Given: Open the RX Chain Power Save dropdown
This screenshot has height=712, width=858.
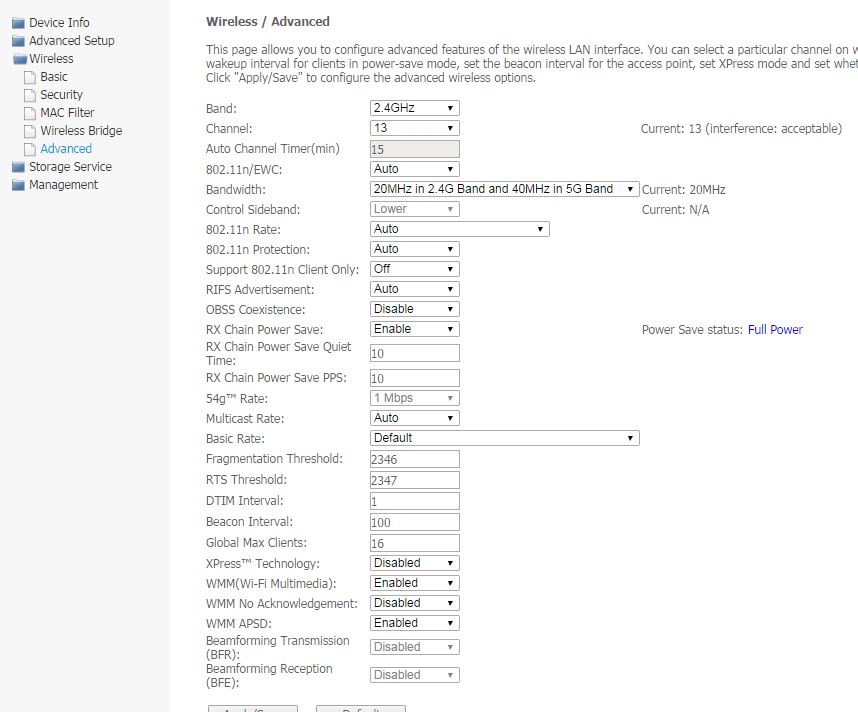Looking at the screenshot, I should pos(415,329).
